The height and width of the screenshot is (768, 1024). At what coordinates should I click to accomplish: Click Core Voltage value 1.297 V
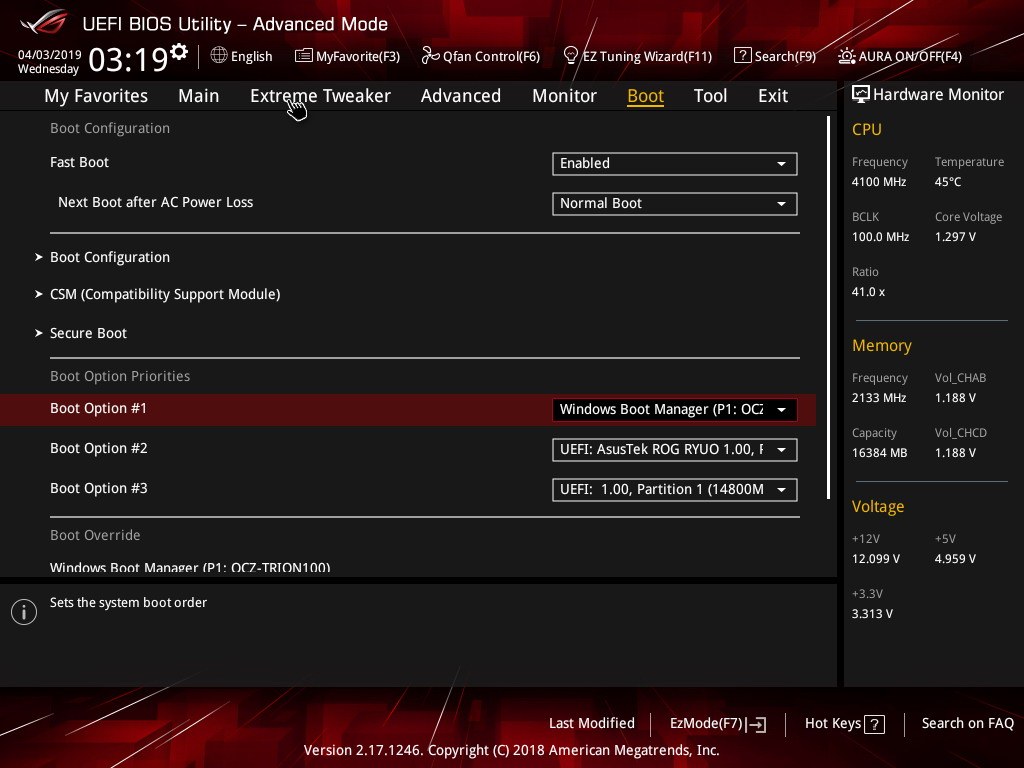[x=955, y=237]
